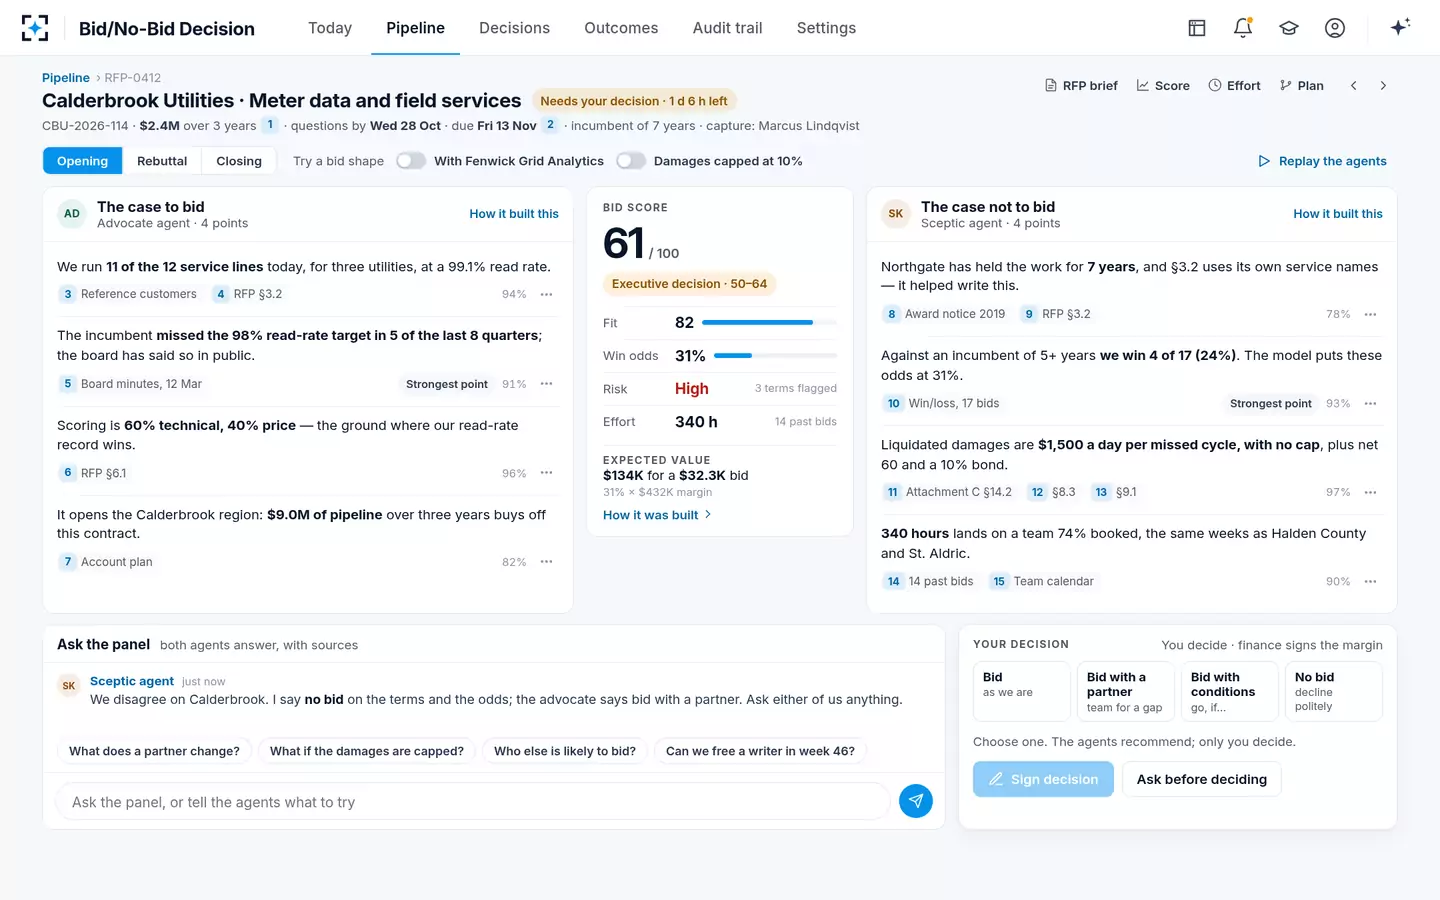Open more options for Award notice 2019 point
This screenshot has height=900, width=1440.
click(x=1371, y=314)
